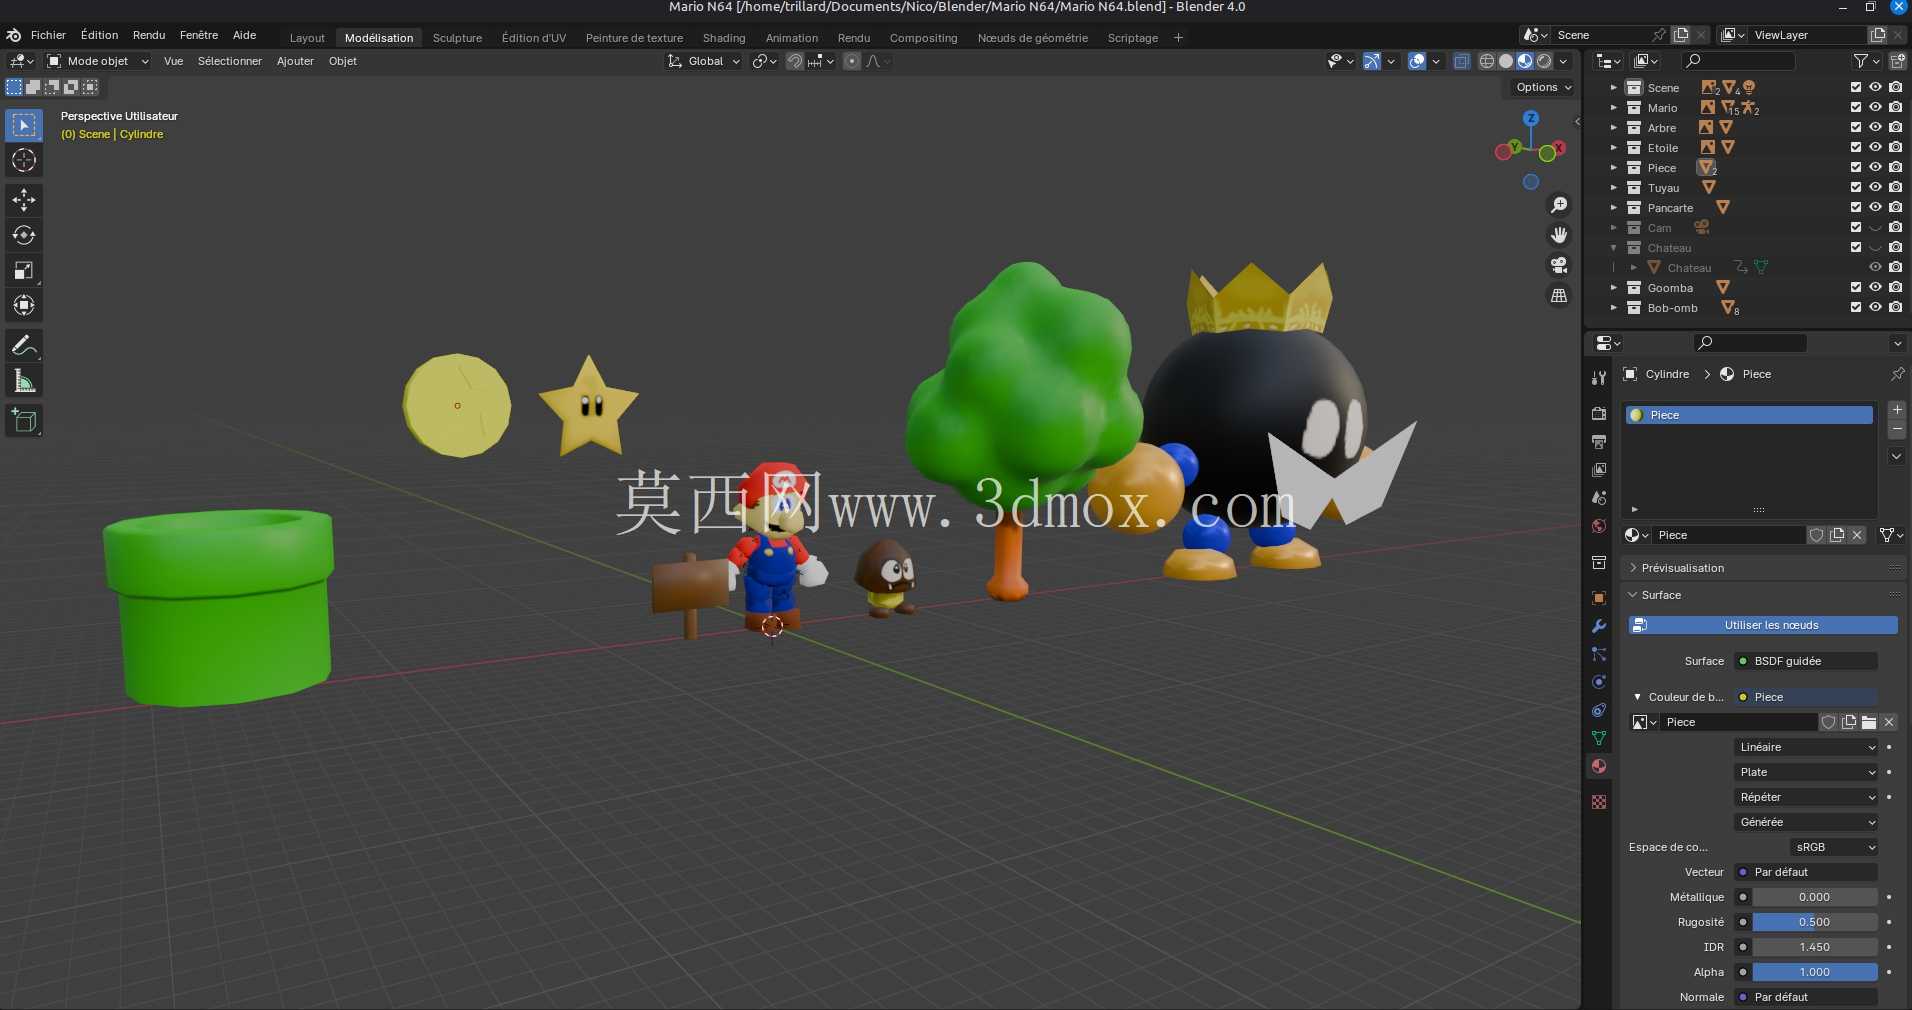1912x1010 pixels.
Task: Hide the Goomba collection with eye icon
Action: (x=1876, y=287)
